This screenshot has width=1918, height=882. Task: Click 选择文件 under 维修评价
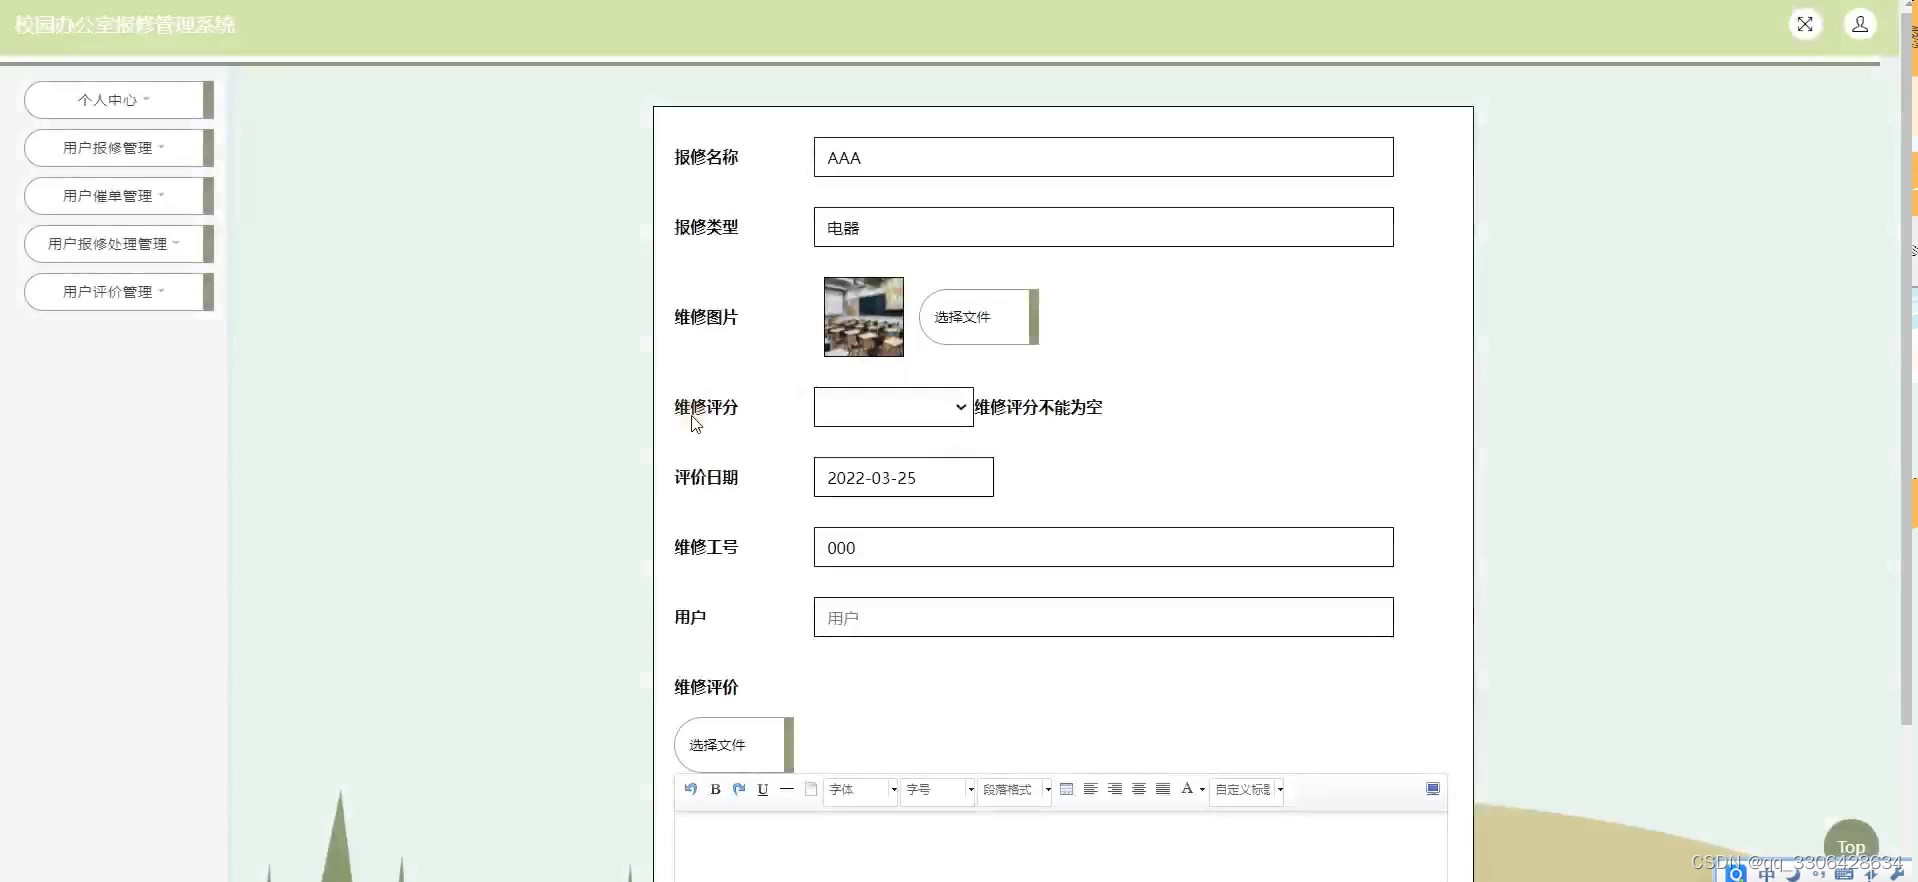[x=734, y=745]
